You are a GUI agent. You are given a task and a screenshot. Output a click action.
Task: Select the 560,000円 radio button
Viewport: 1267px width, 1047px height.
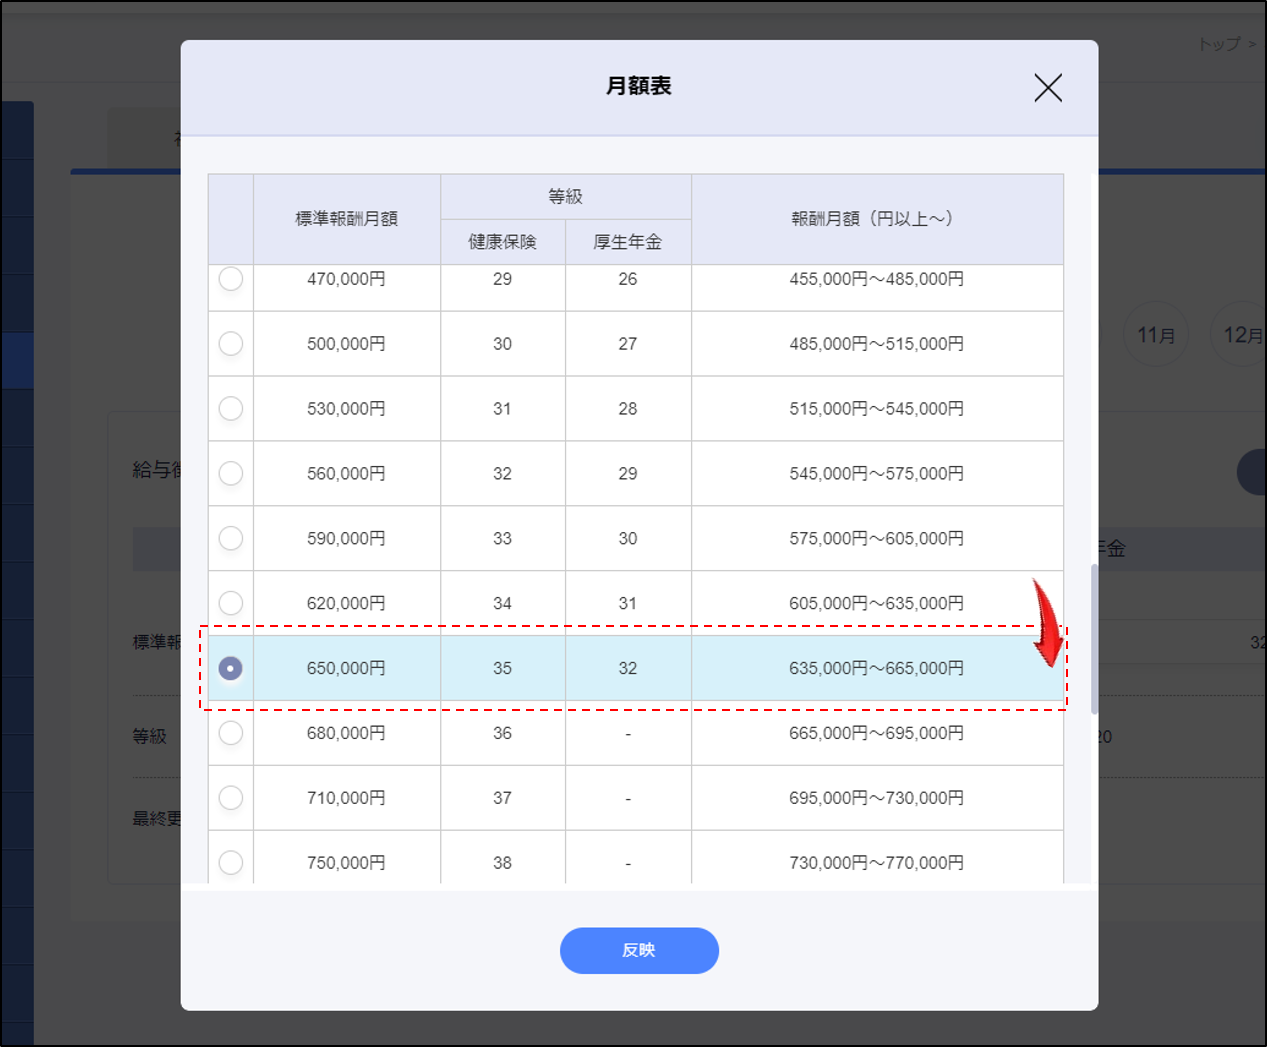click(231, 473)
